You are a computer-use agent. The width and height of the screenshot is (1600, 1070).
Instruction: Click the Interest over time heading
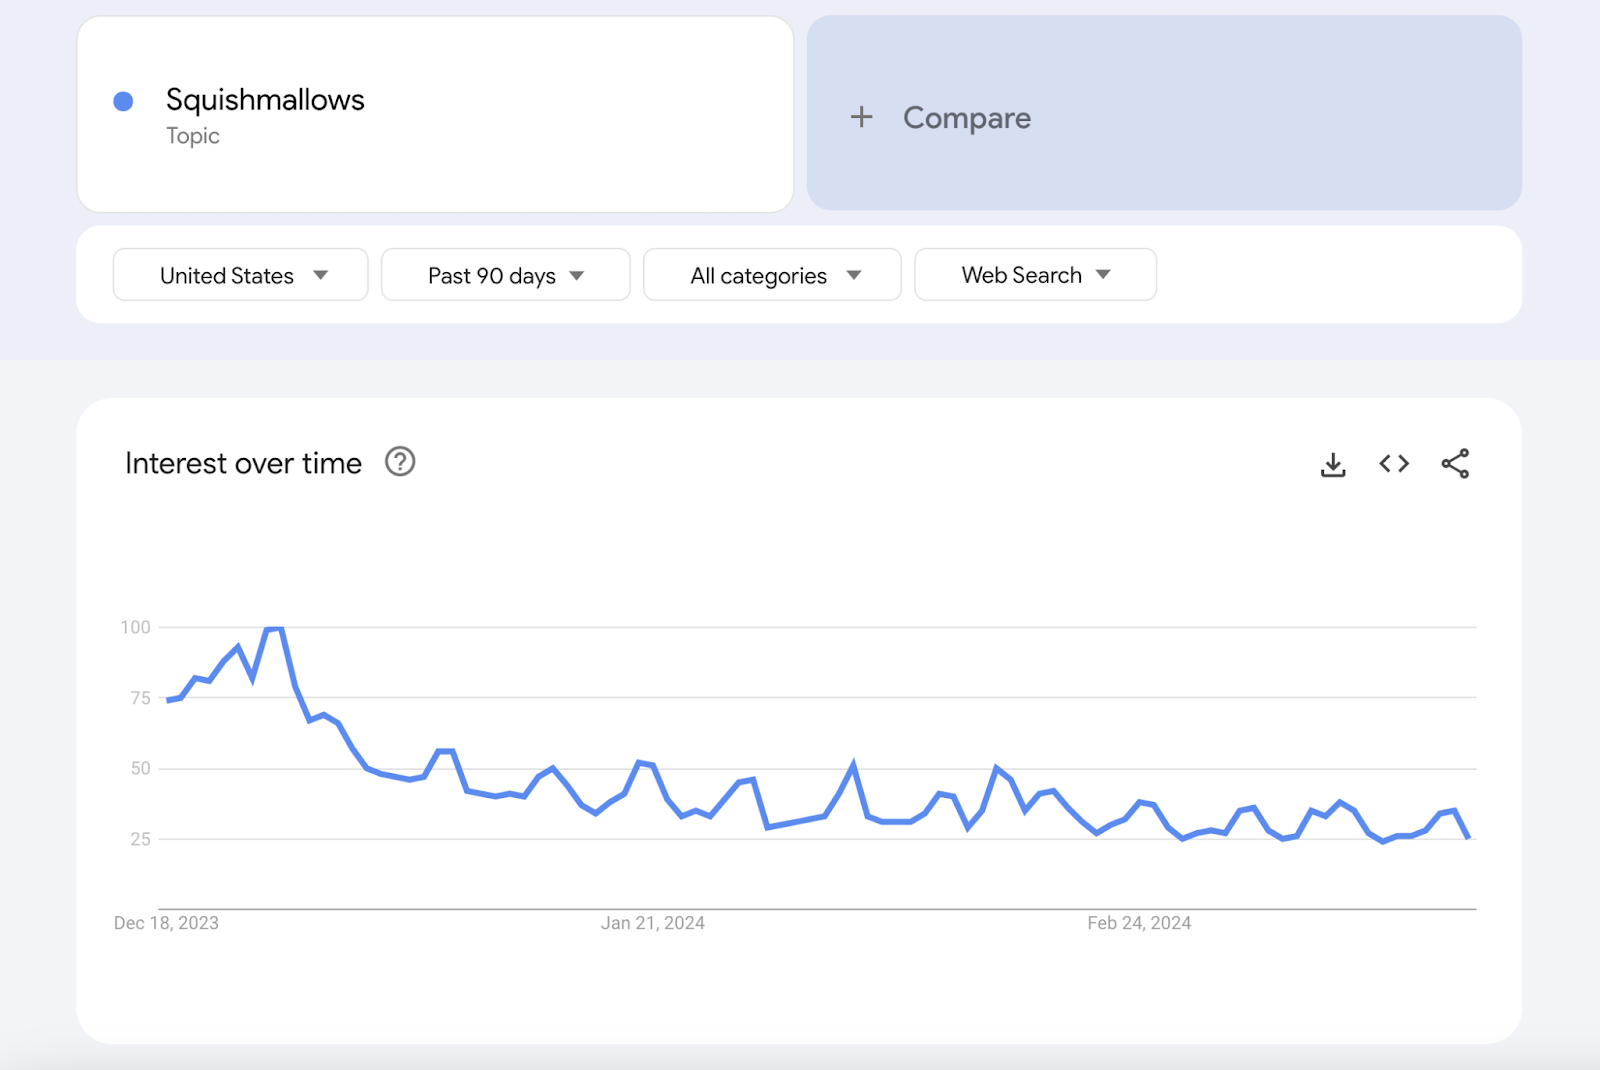click(x=243, y=462)
